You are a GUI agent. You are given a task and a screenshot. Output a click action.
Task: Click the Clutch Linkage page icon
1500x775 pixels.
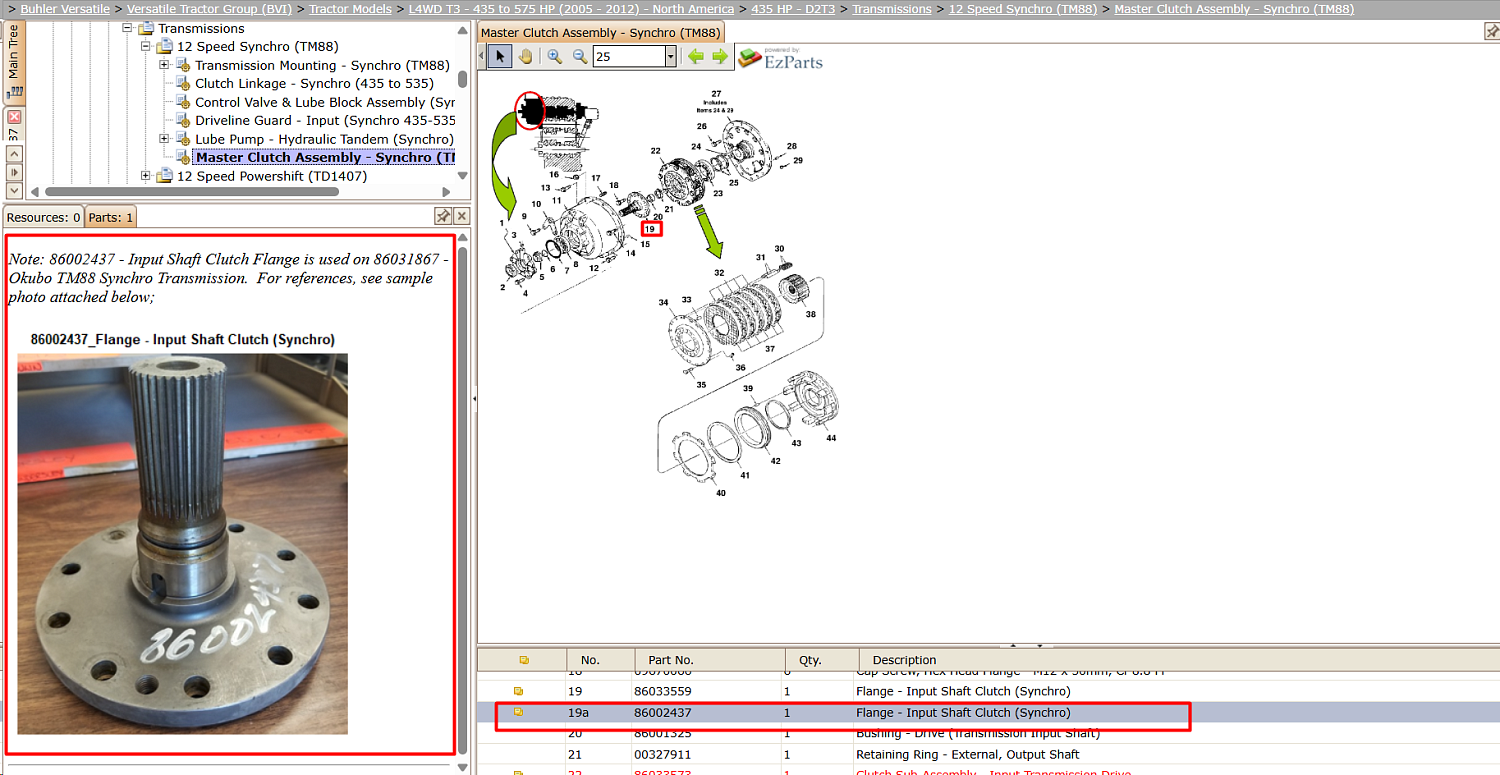(x=183, y=83)
